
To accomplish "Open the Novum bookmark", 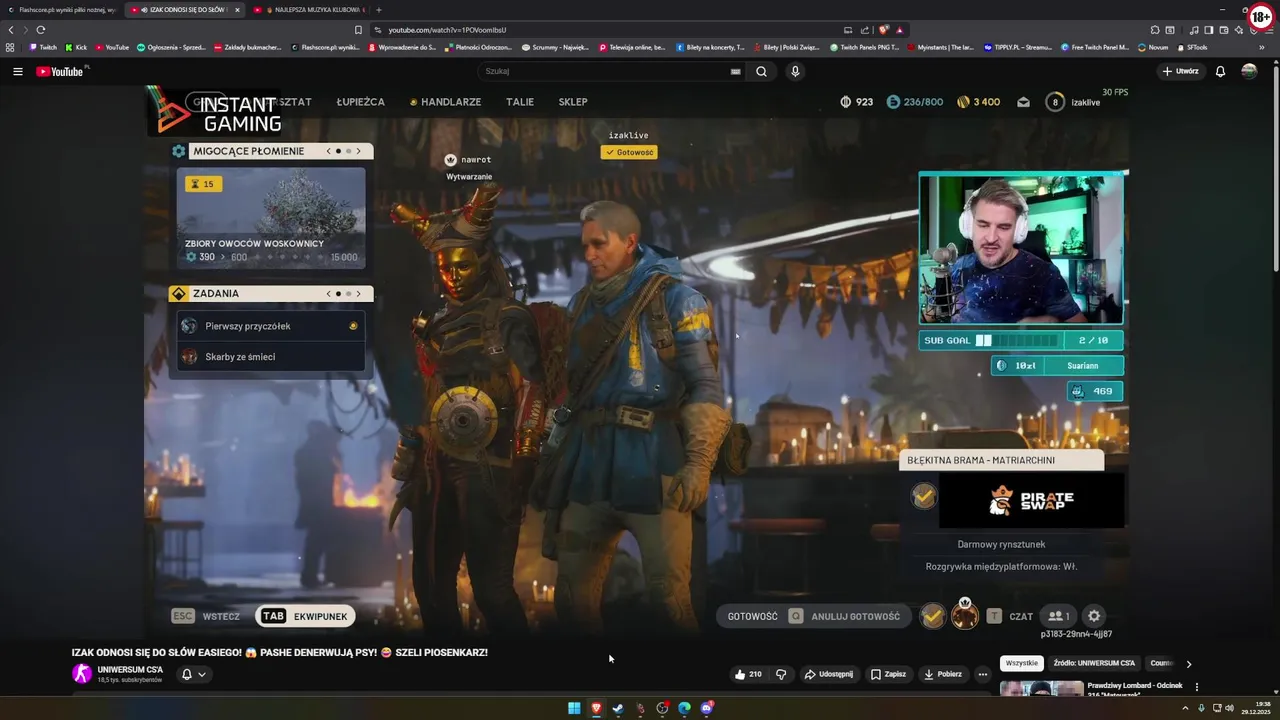I will point(1153,47).
